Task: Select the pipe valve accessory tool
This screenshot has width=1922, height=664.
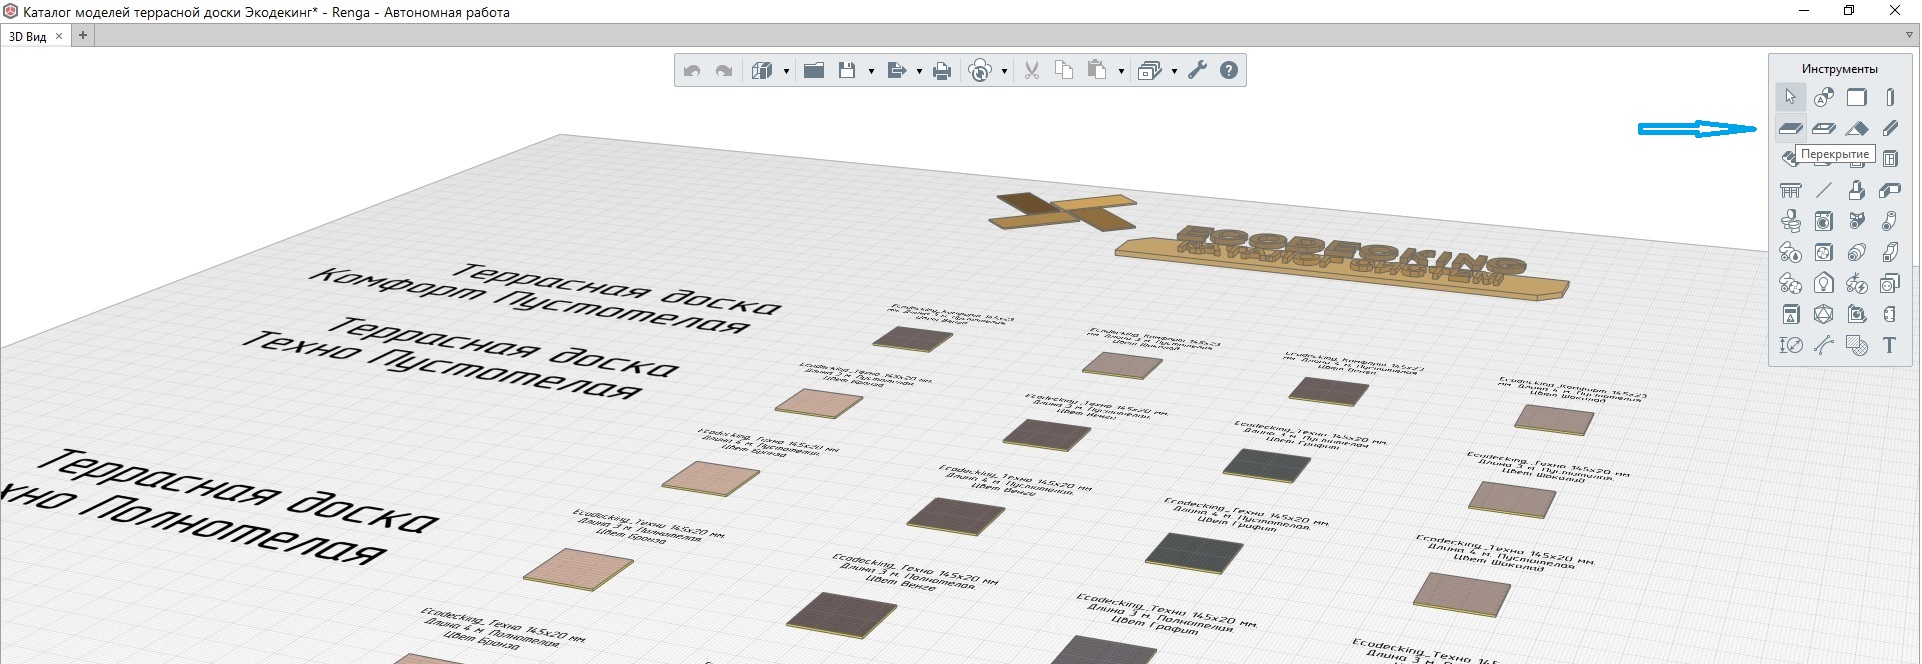Action: [x=1857, y=221]
